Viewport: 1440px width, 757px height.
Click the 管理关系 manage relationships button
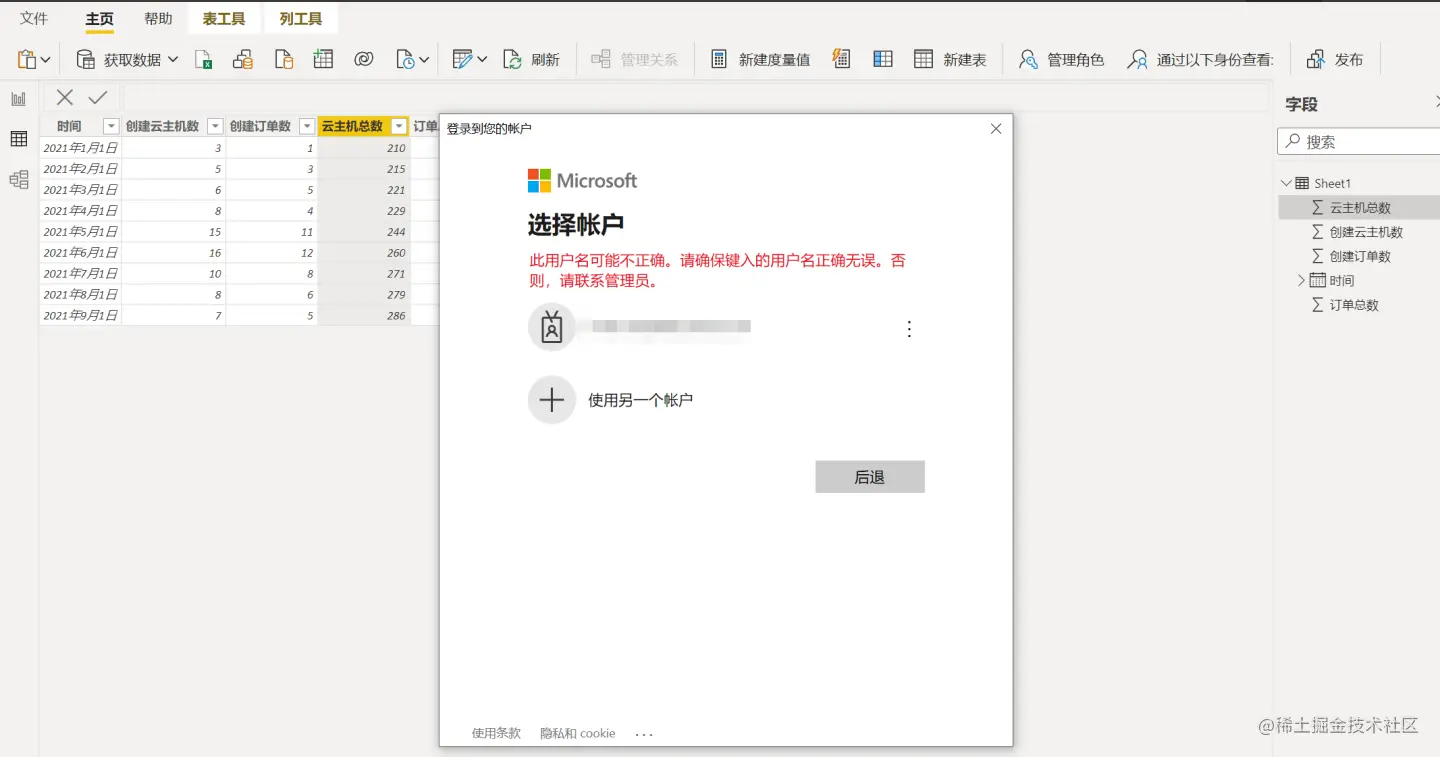tap(635, 60)
